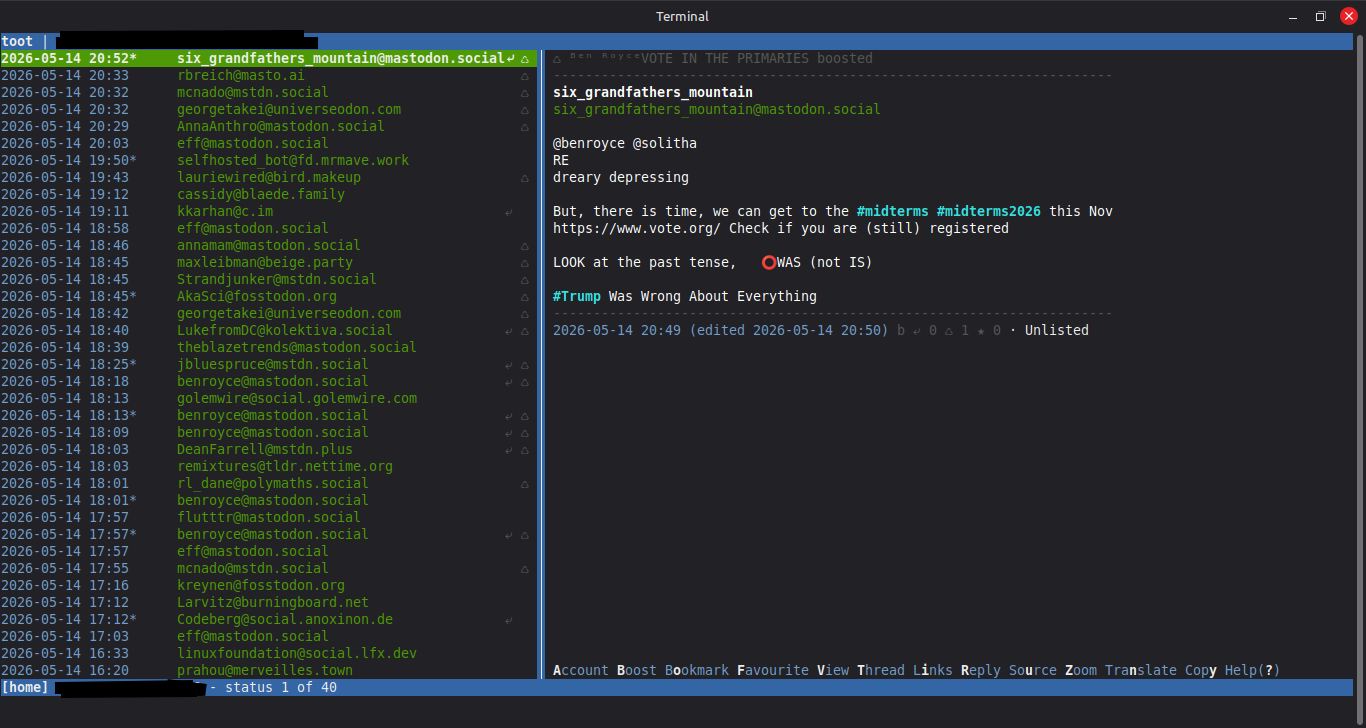Select Boost in the bottom command bar
The image size is (1366, 728).
point(637,670)
